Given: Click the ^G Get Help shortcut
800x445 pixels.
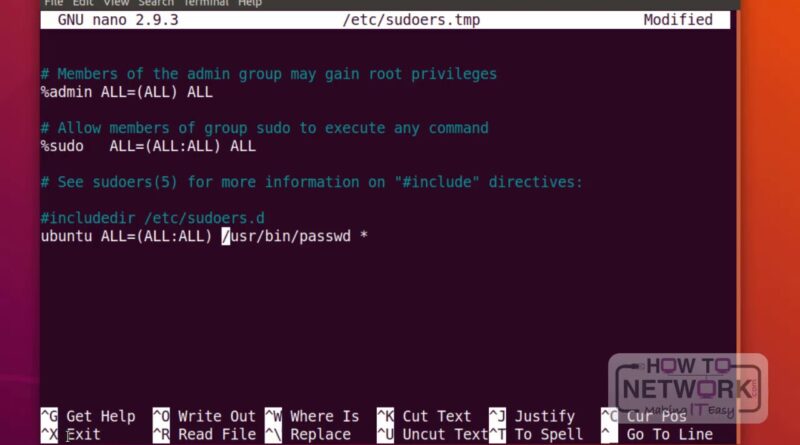Looking at the screenshot, I should pyautogui.click(x=88, y=416).
